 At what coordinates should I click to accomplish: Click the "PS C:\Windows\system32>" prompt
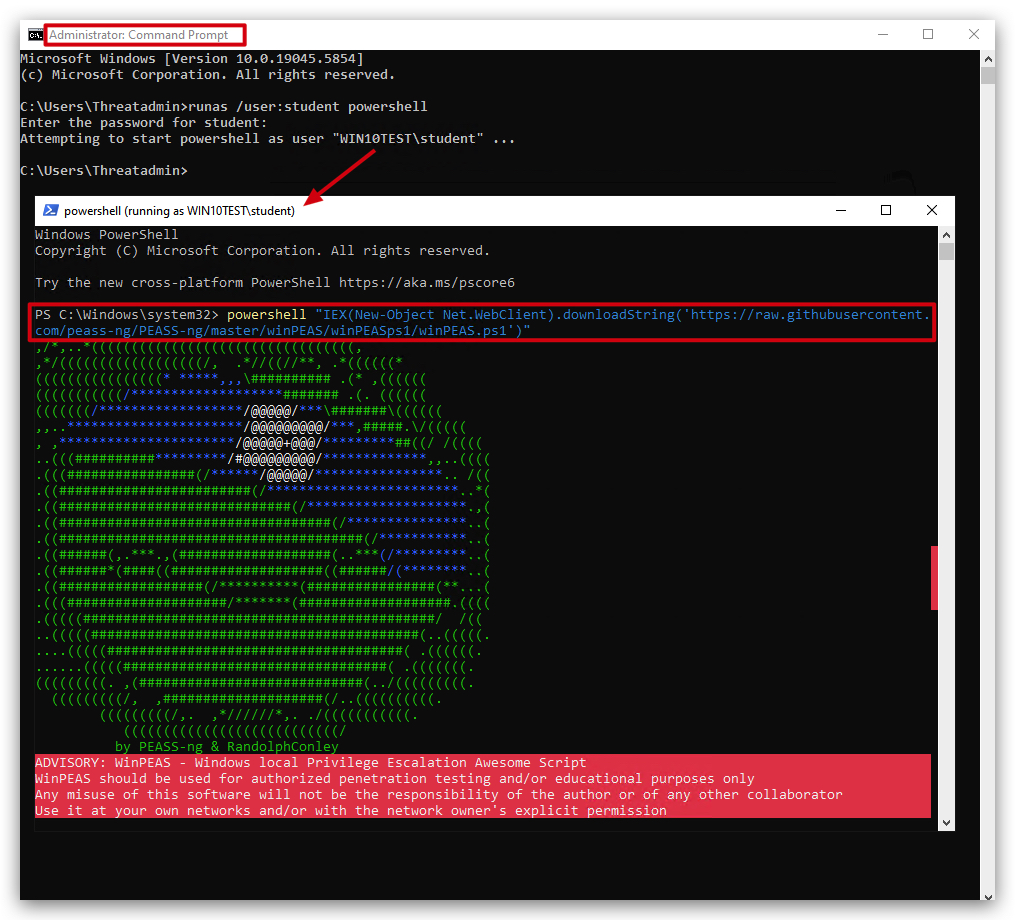tap(127, 315)
